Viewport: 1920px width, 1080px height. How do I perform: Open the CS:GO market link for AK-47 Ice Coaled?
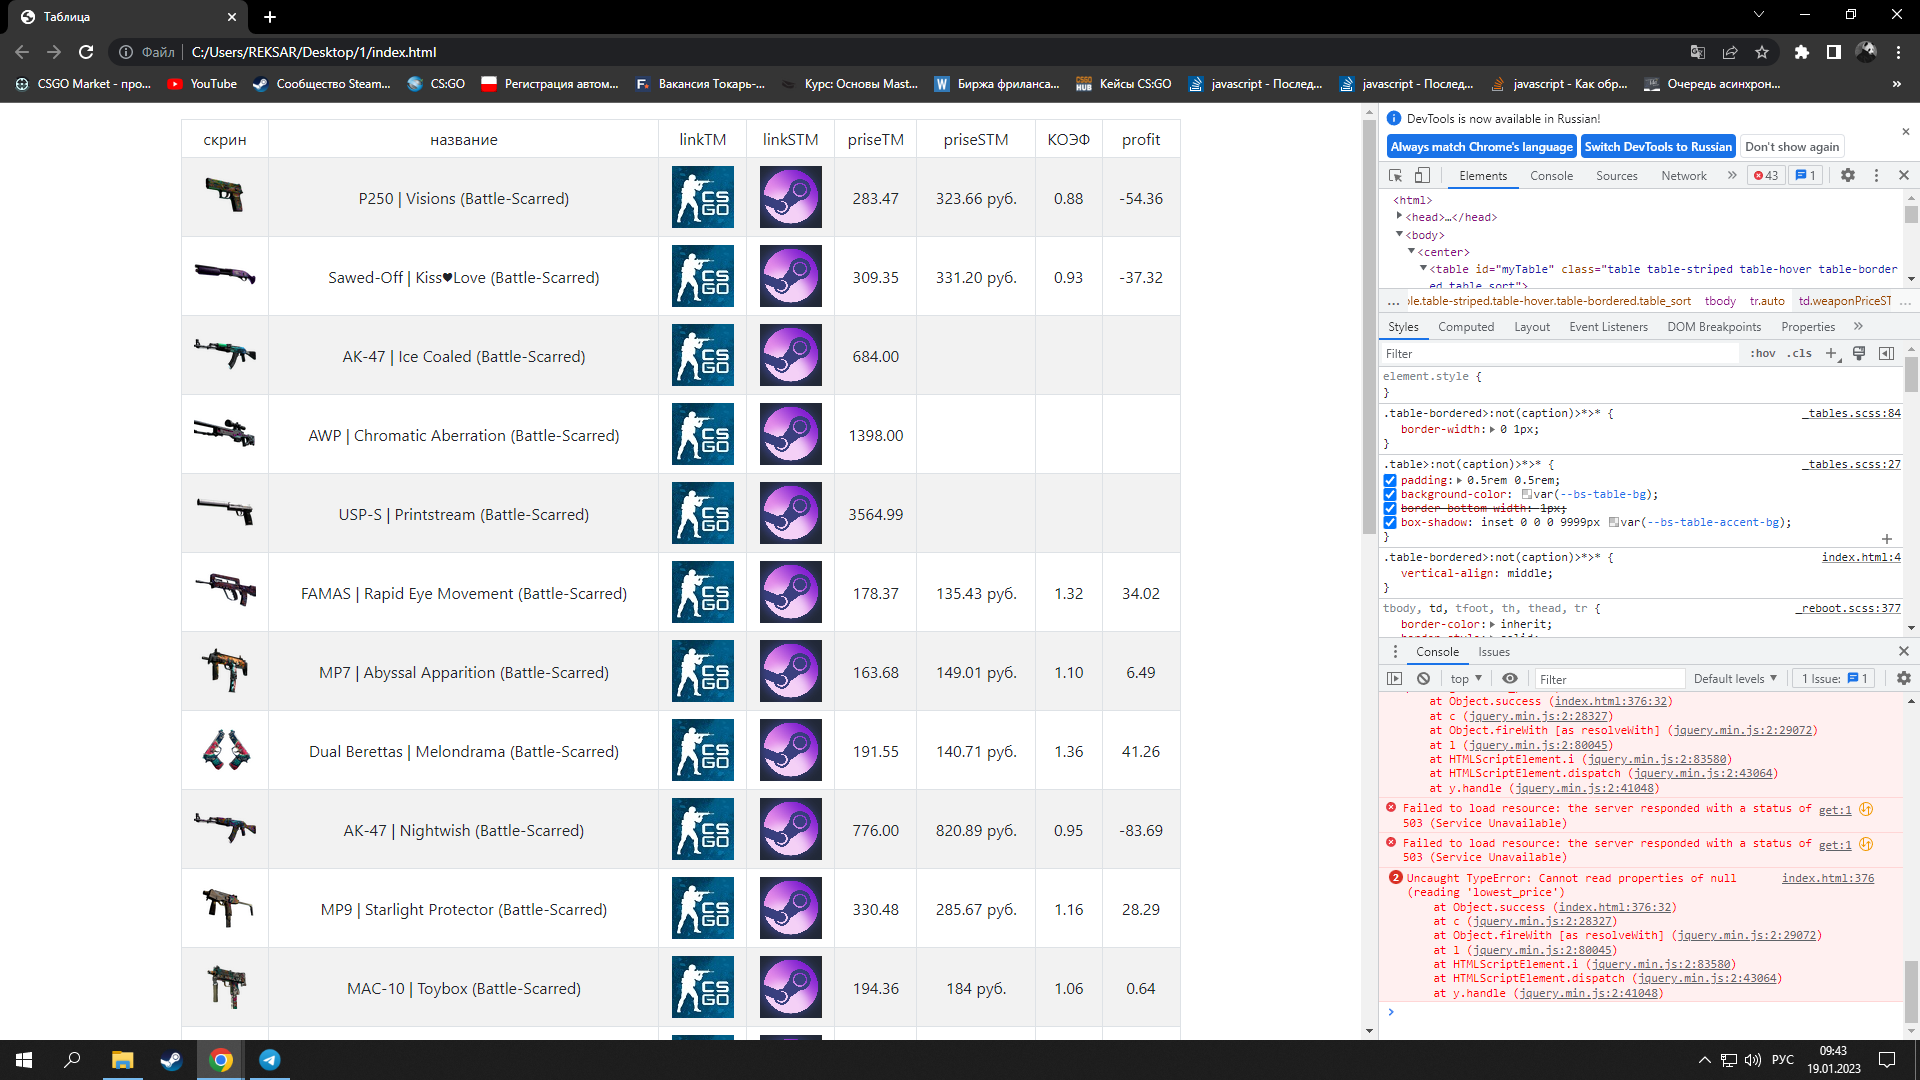point(702,355)
